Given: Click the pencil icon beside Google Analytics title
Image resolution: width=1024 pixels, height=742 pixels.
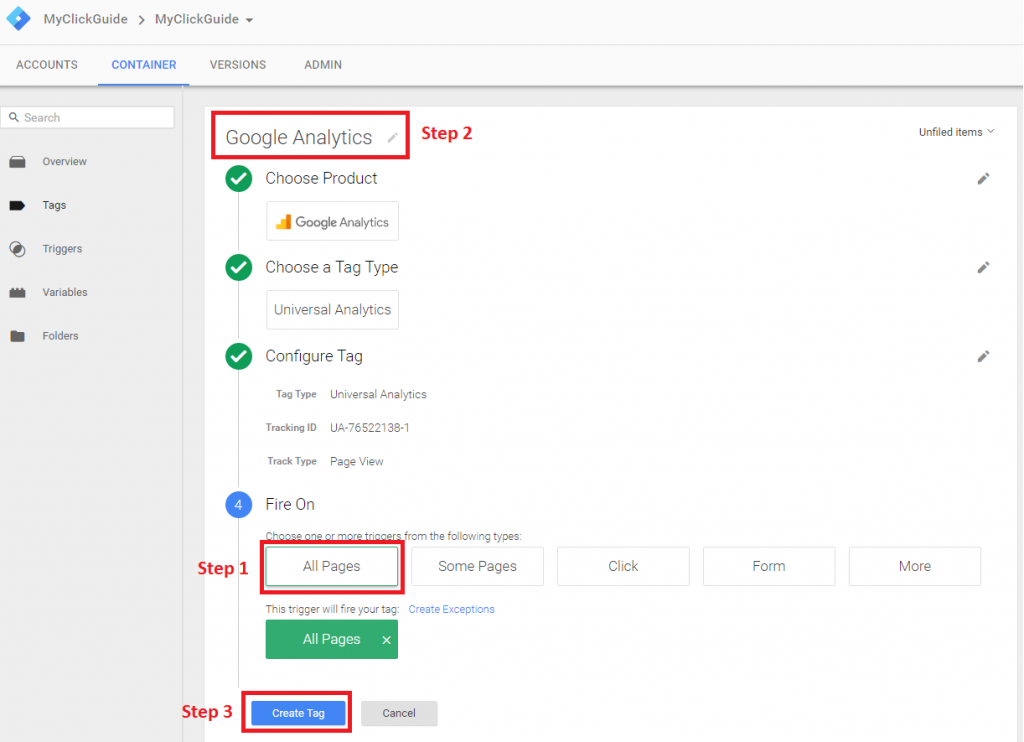Looking at the screenshot, I should coord(393,138).
